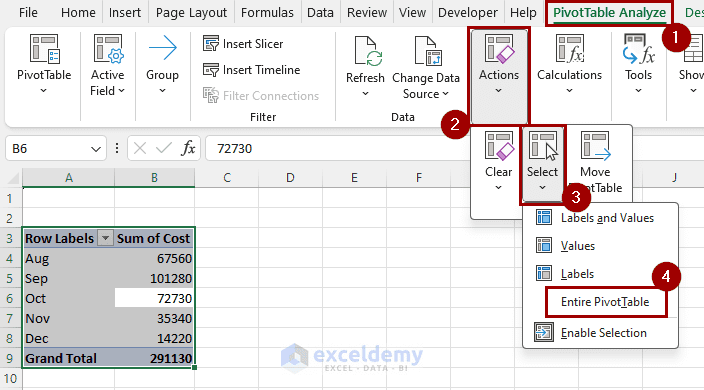This screenshot has width=704, height=390.
Task: Choose Labels from the Select menu
Action: coord(600,273)
